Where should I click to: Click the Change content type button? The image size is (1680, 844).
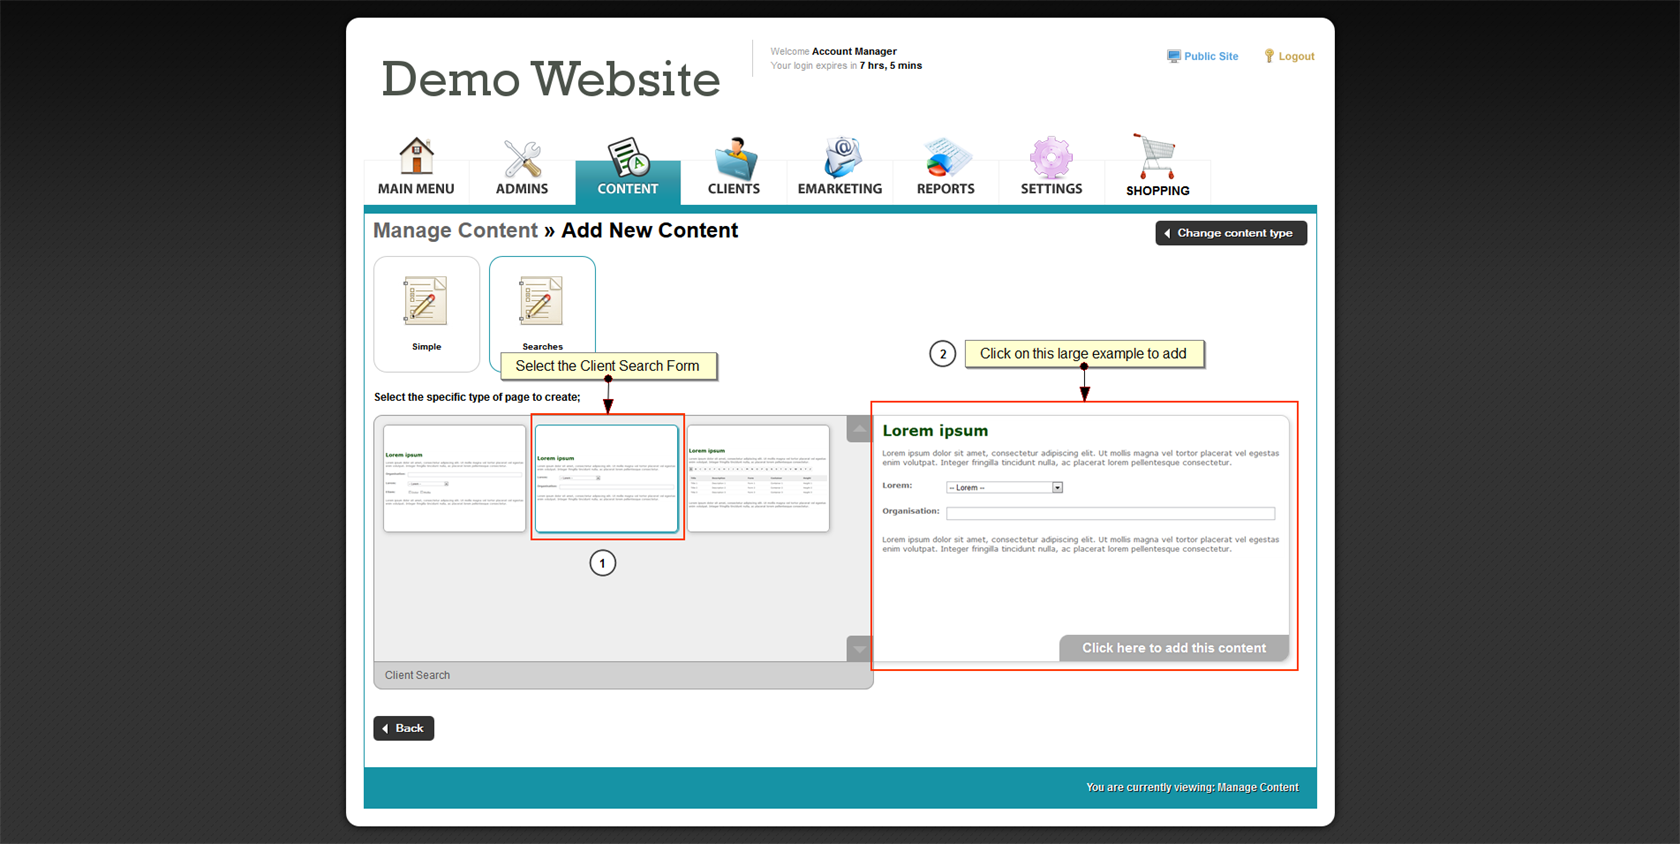(x=1231, y=233)
